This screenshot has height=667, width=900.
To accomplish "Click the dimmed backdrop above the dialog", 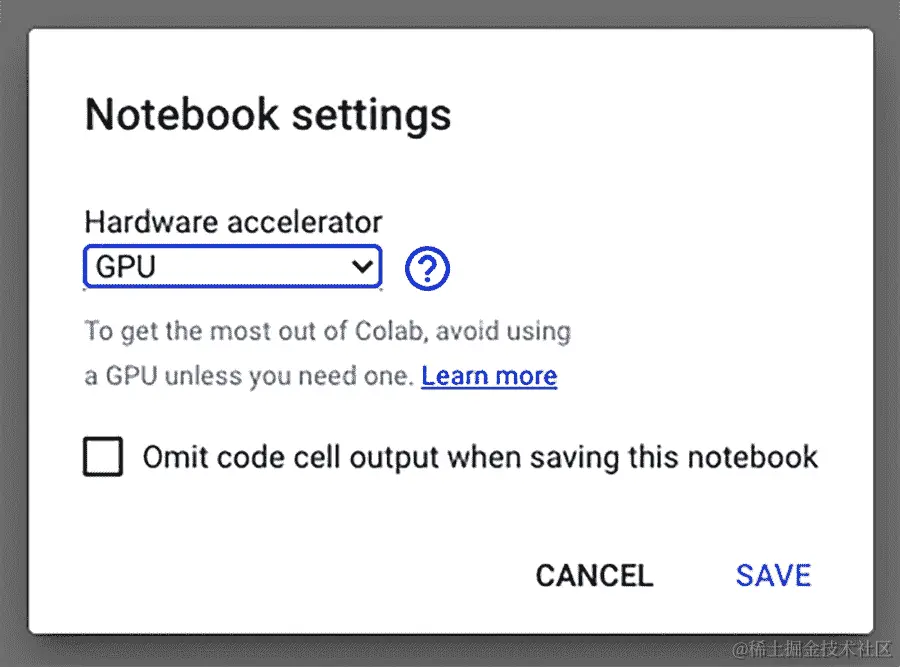I will (x=450, y=13).
